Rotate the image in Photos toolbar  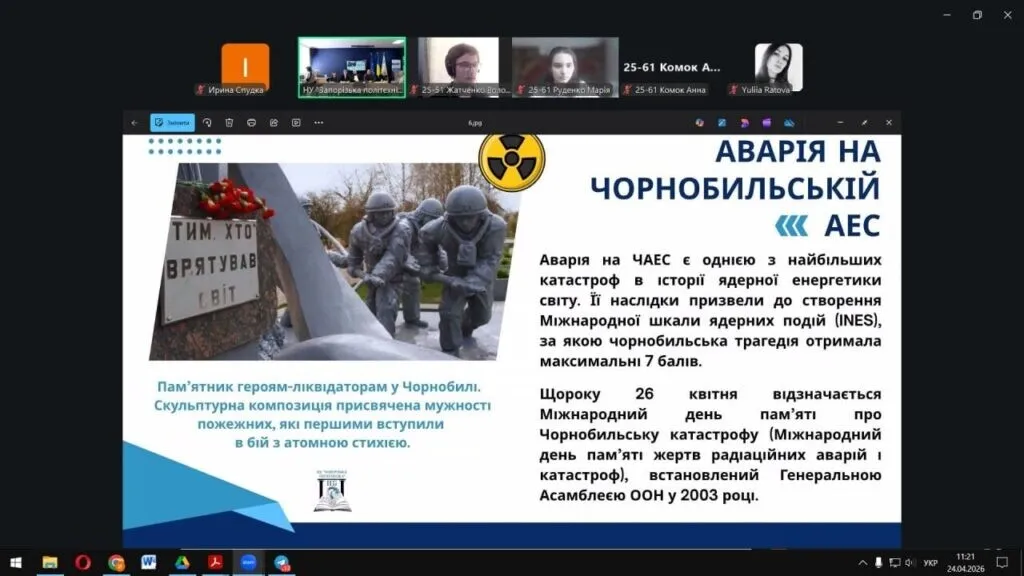[207, 123]
